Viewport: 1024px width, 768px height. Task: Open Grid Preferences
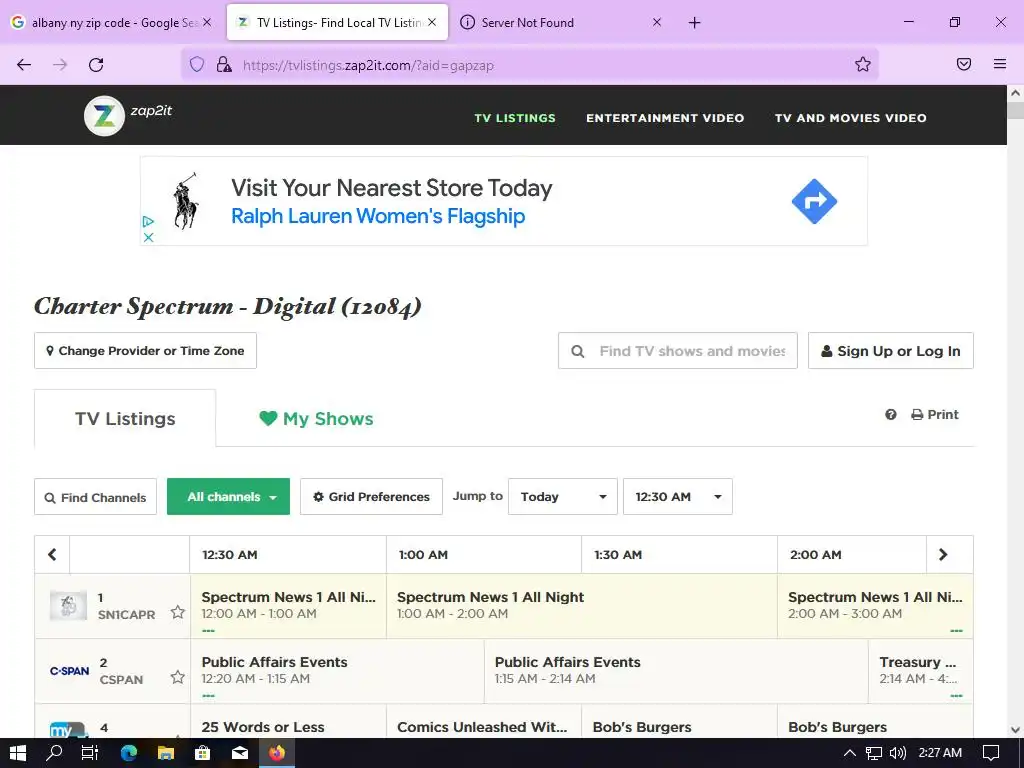(x=372, y=497)
